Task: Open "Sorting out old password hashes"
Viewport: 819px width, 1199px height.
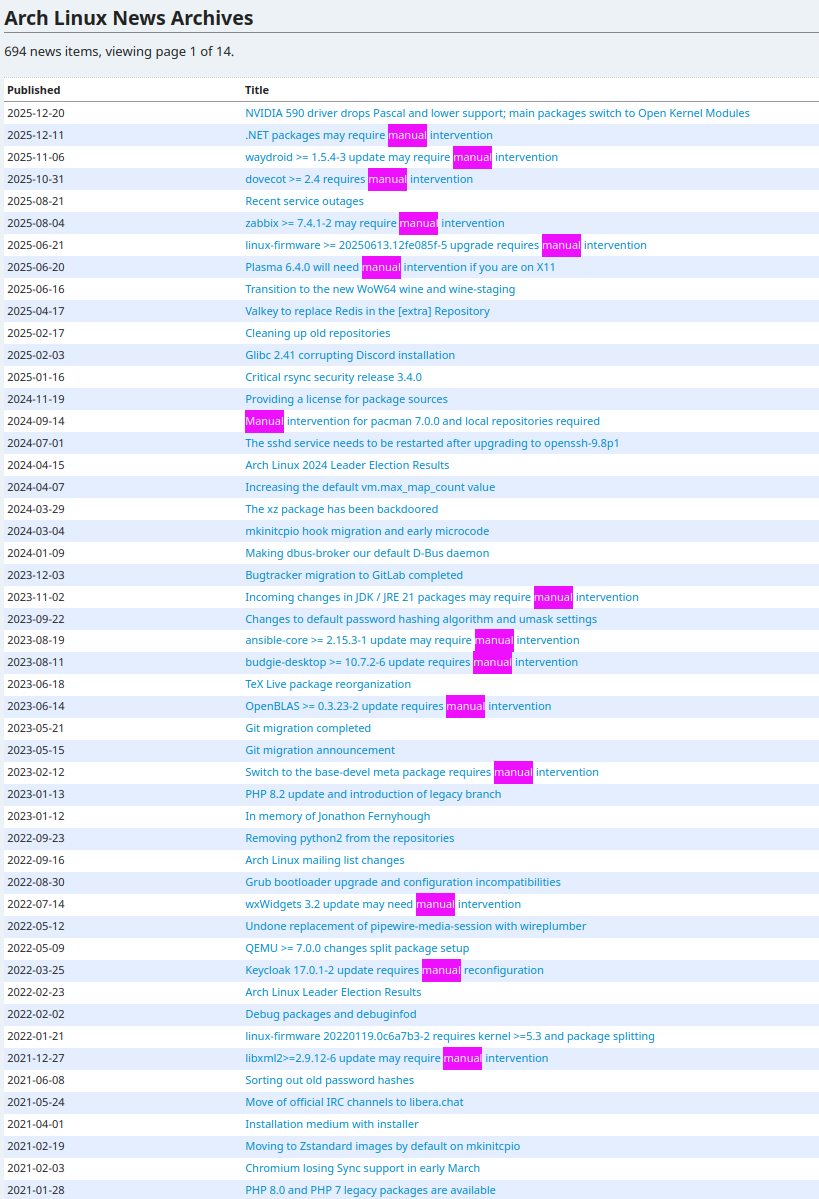Action: (x=330, y=1080)
